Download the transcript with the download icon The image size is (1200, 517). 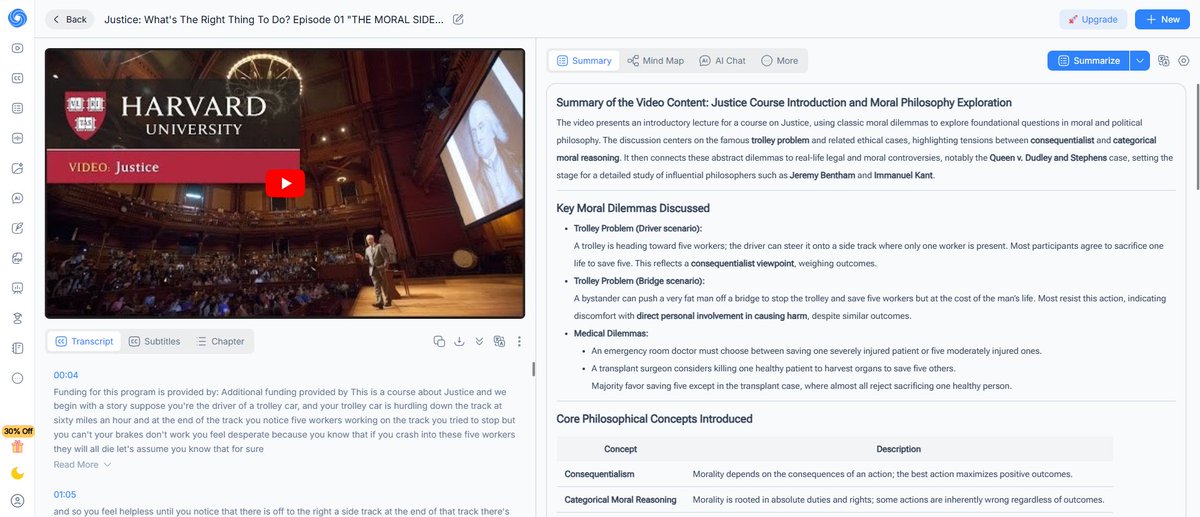pyautogui.click(x=459, y=342)
